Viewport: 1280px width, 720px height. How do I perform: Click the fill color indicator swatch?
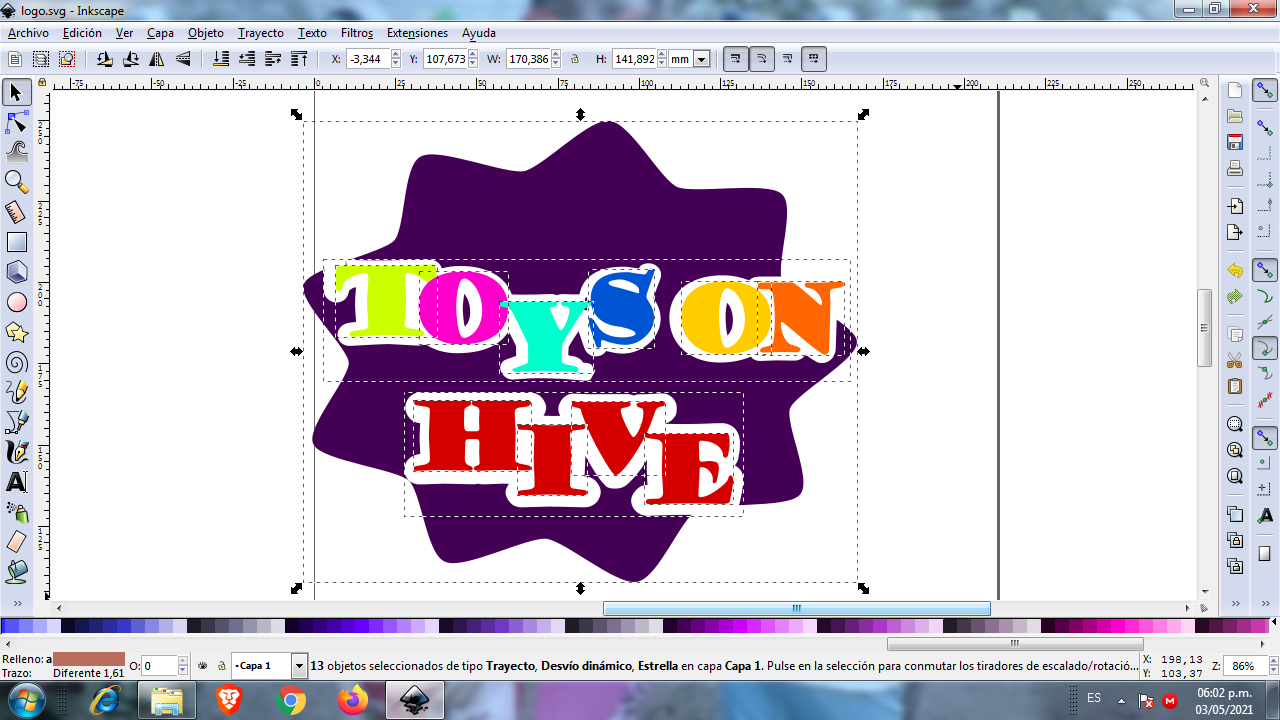pos(89,659)
